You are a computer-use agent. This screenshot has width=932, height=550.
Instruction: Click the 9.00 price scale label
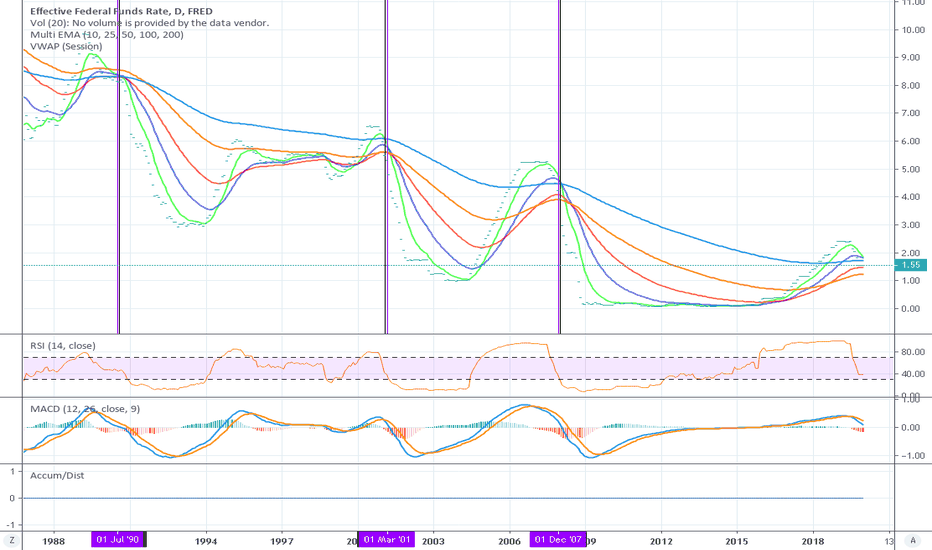(911, 58)
